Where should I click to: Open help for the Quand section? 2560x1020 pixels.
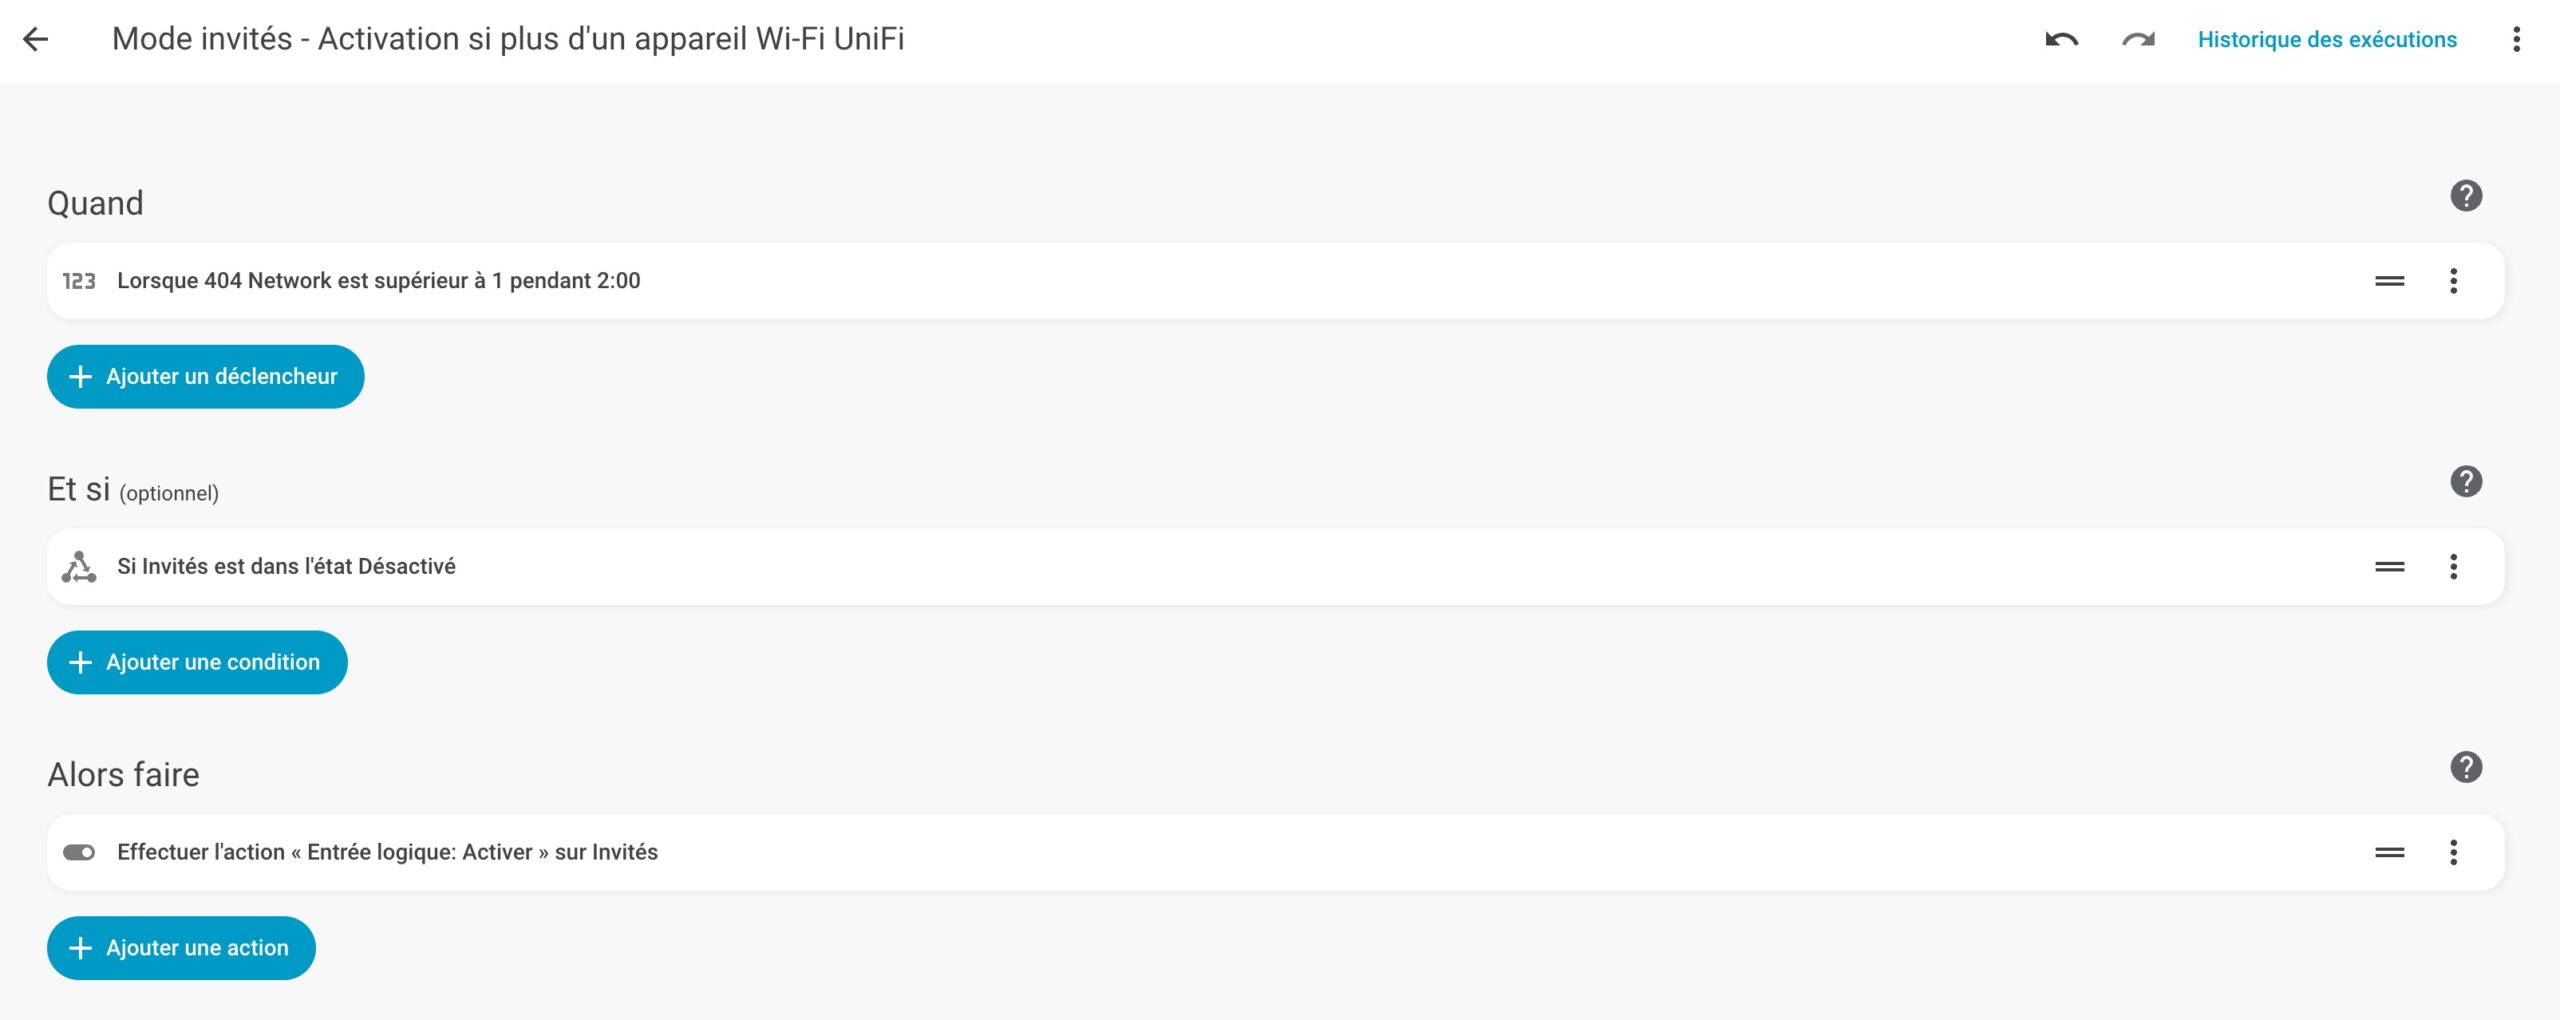[x=2466, y=196]
